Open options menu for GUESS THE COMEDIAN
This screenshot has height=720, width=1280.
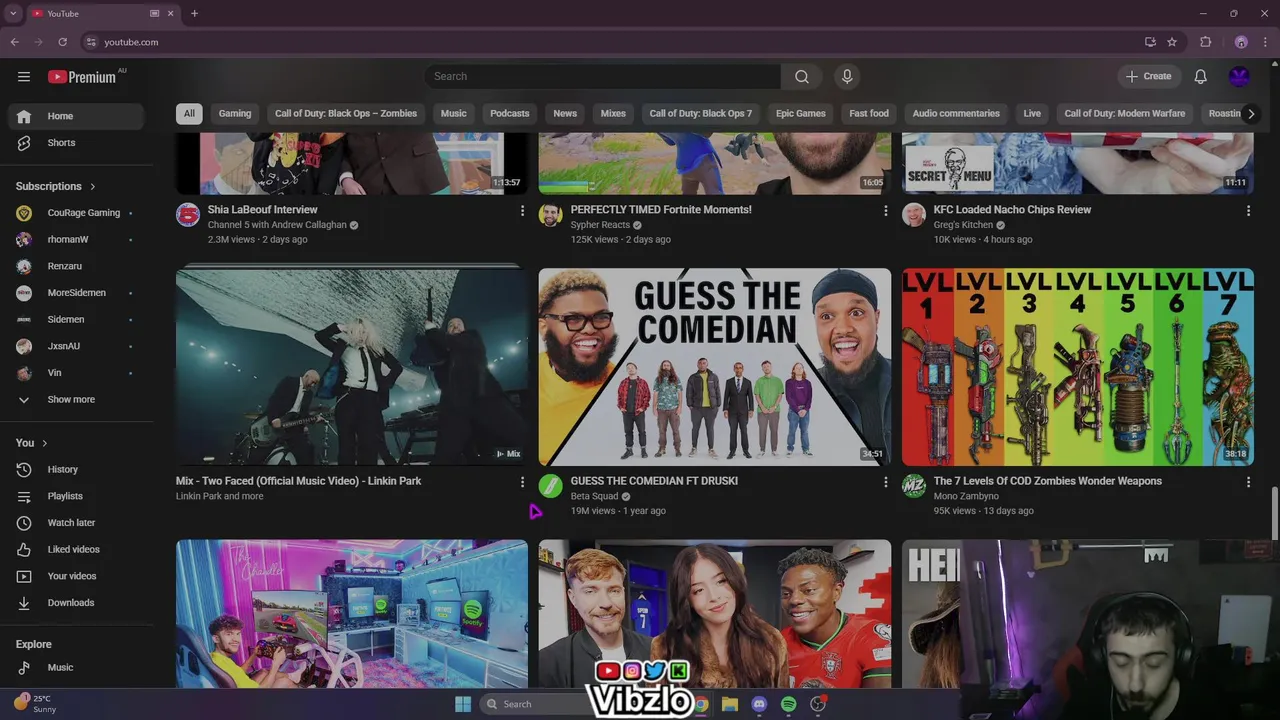click(x=885, y=482)
